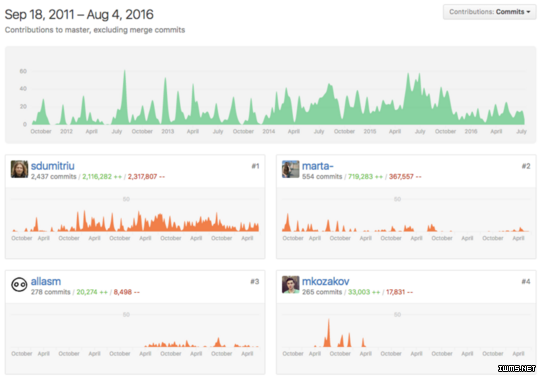Click the 265 commits link
This screenshot has width=550, height=380.
coord(322,292)
